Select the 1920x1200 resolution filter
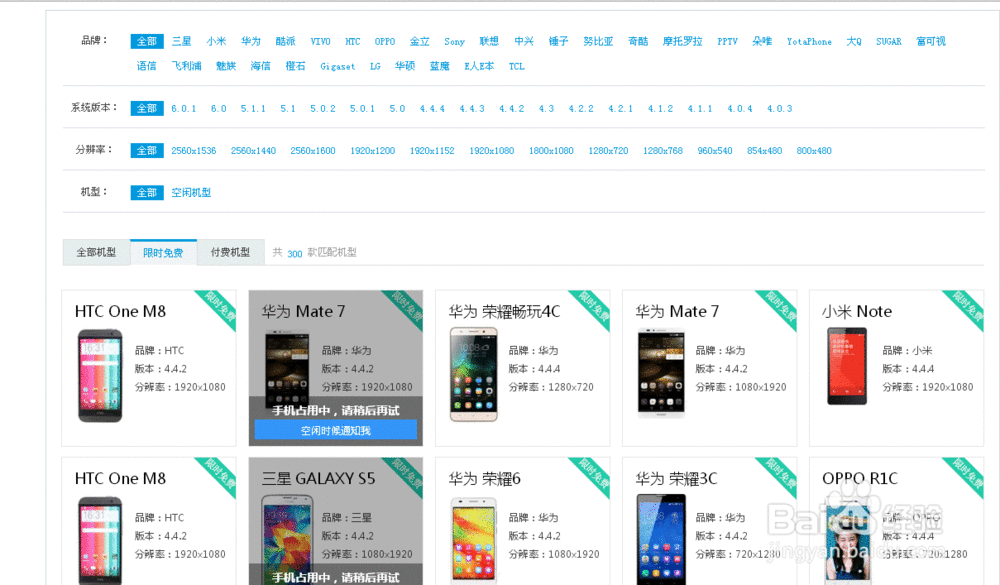 click(372, 151)
